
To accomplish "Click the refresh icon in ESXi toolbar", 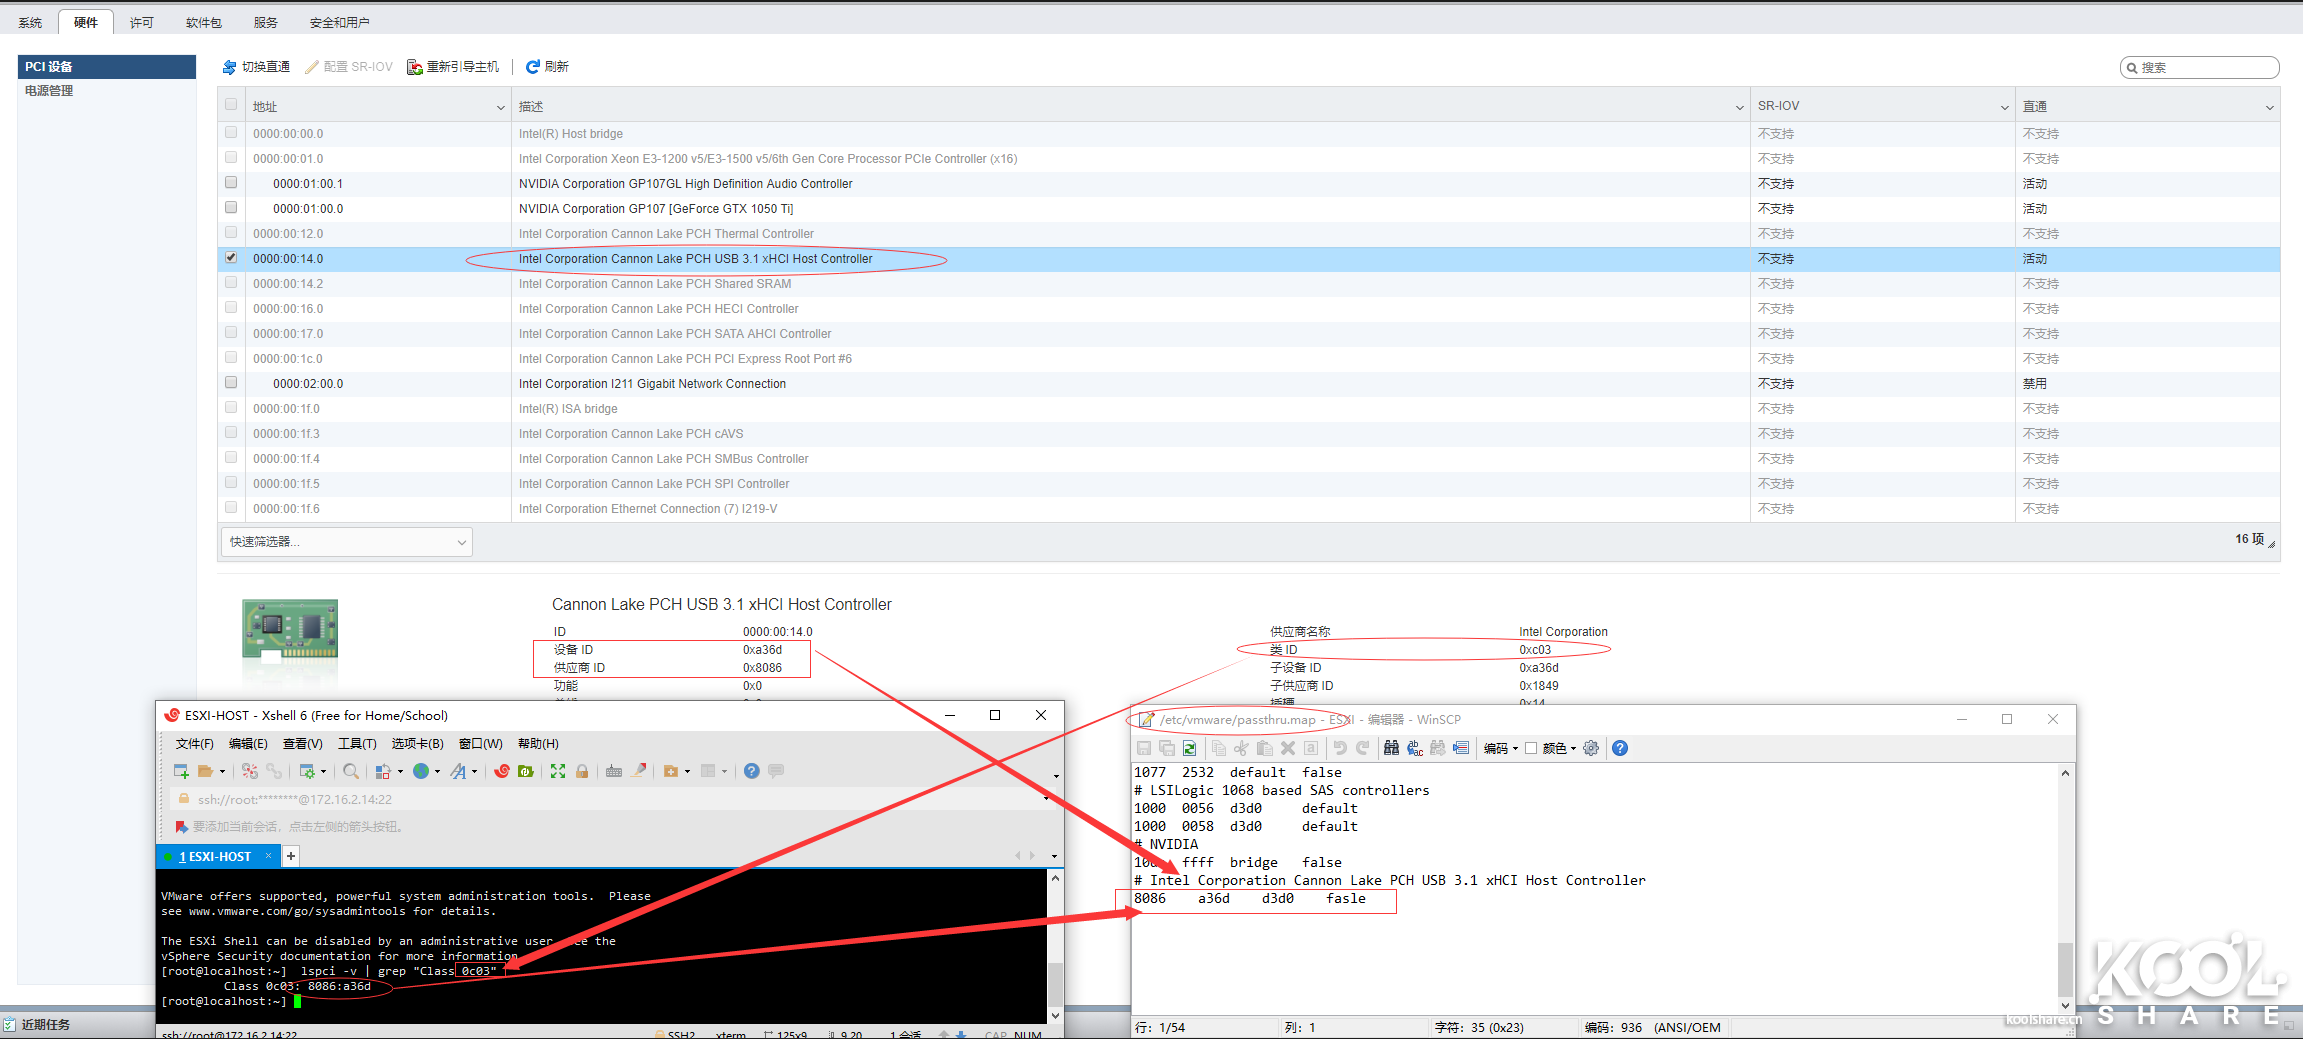I will 533,67.
